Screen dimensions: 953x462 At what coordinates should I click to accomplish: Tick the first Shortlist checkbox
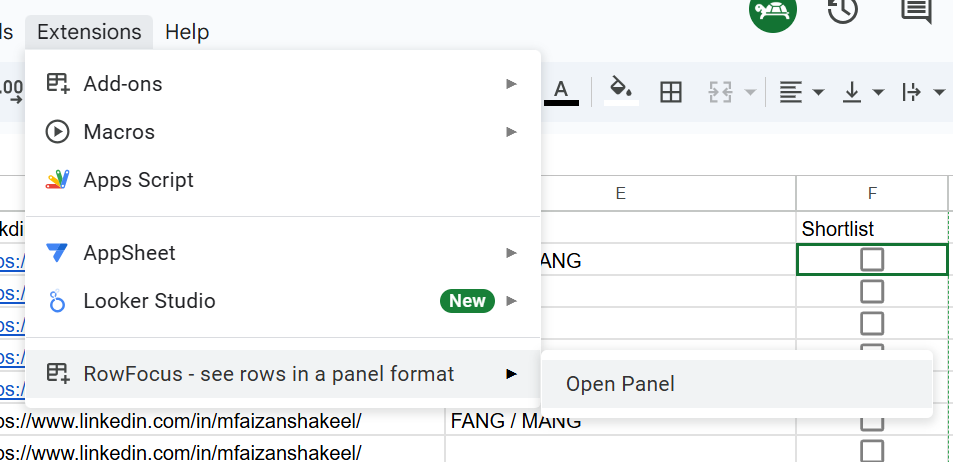pos(872,260)
